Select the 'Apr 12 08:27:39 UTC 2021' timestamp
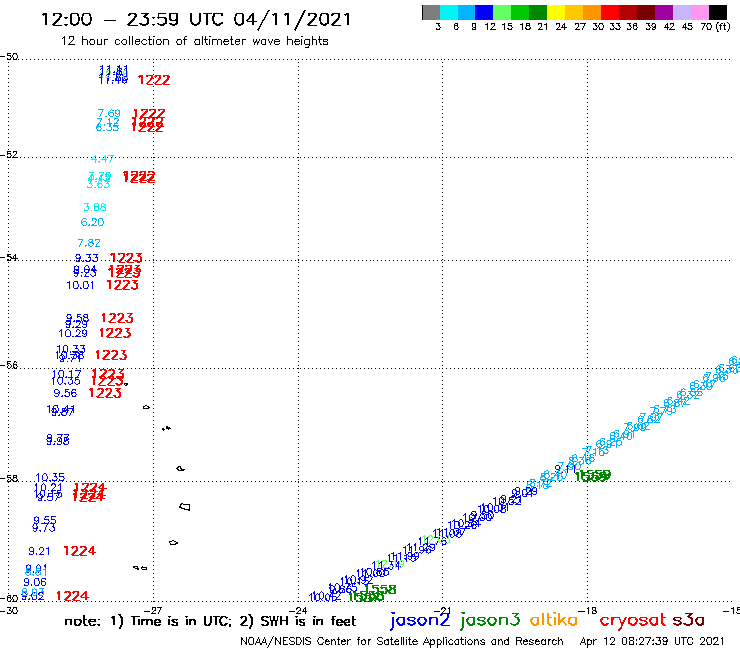Viewport: 740px width, 650px height. point(652,641)
